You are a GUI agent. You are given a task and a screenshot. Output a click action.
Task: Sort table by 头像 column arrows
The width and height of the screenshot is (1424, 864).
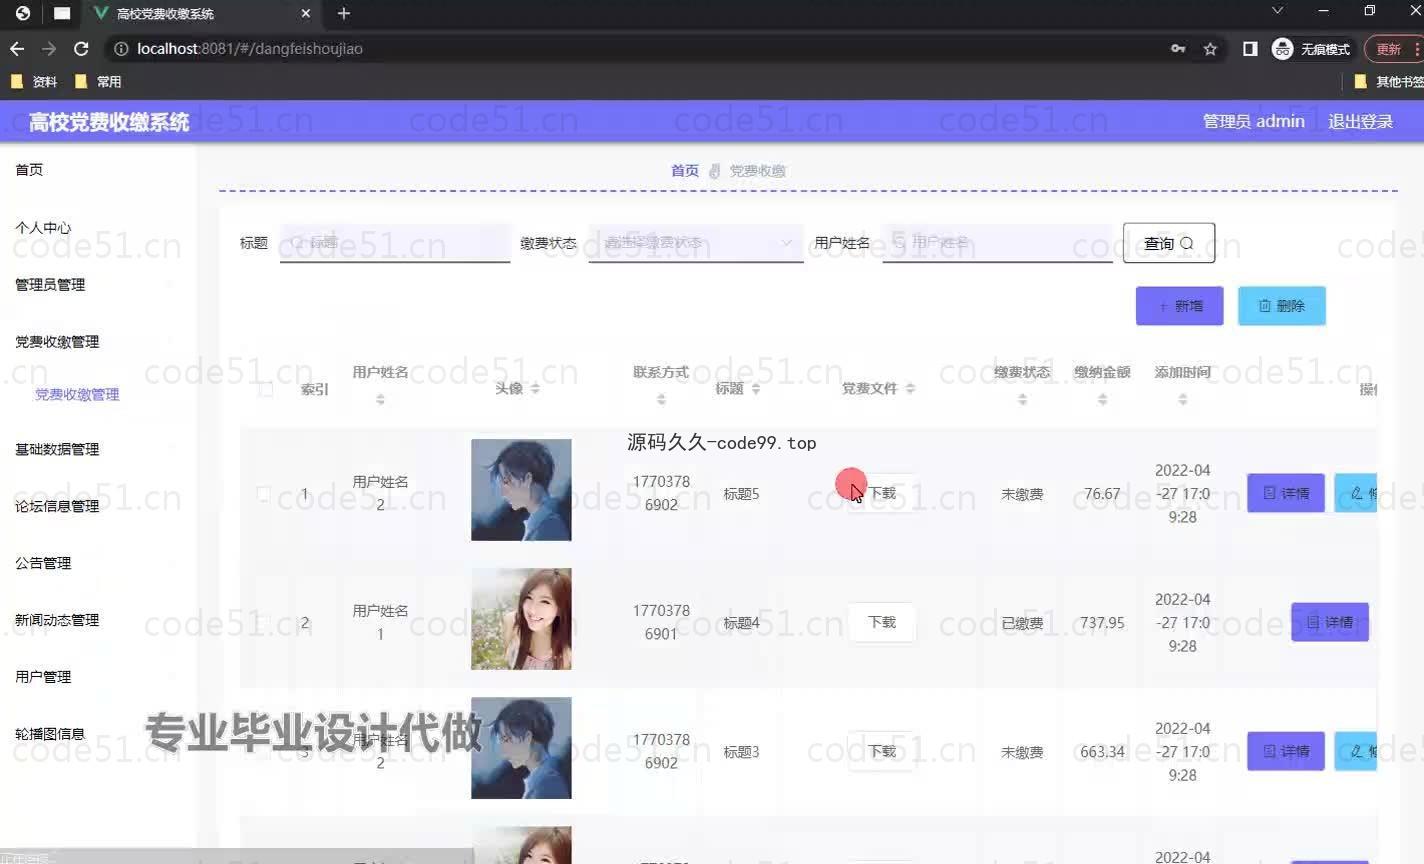535,388
